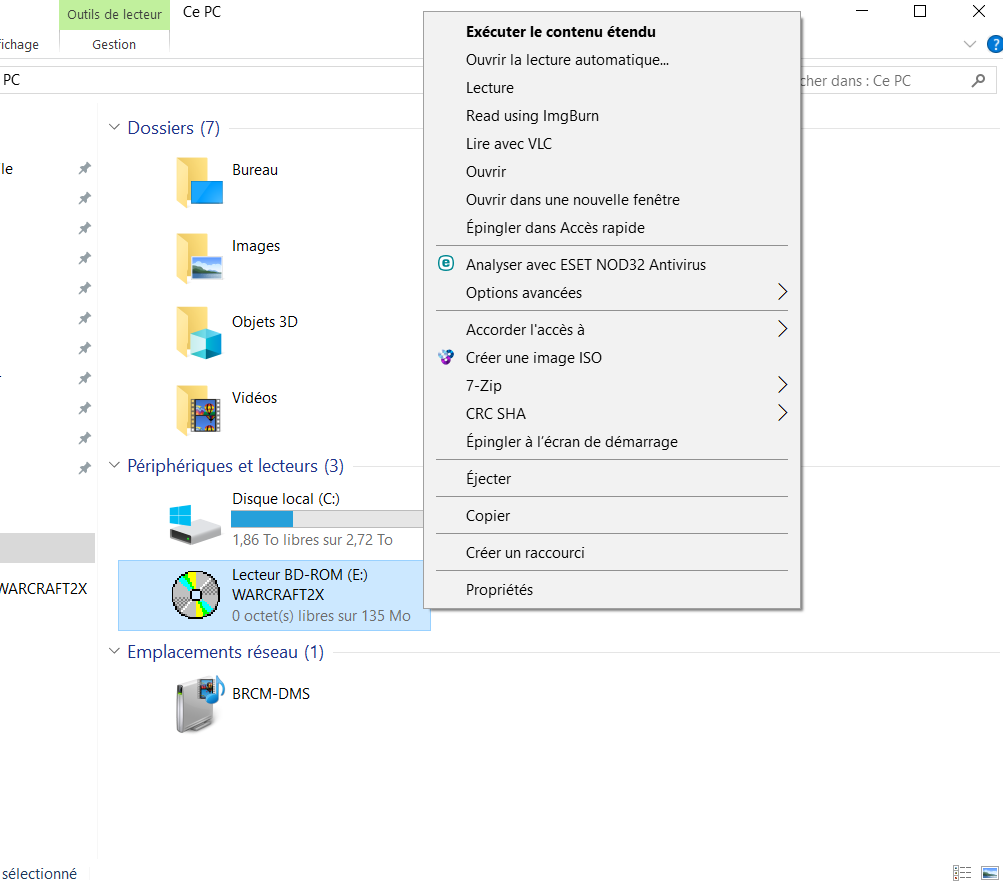Select the Bureau folder icon
The image size is (1003, 885).
200,182
